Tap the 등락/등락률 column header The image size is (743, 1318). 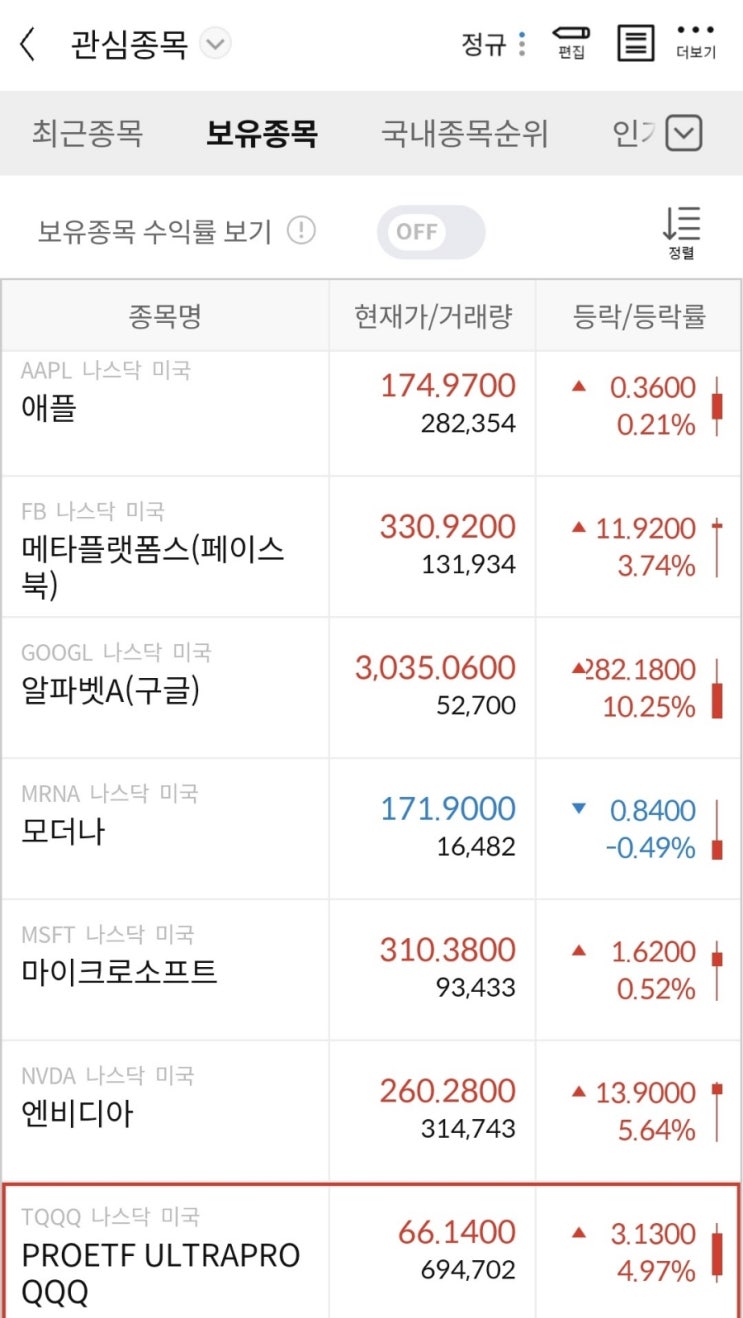pyautogui.click(x=639, y=316)
